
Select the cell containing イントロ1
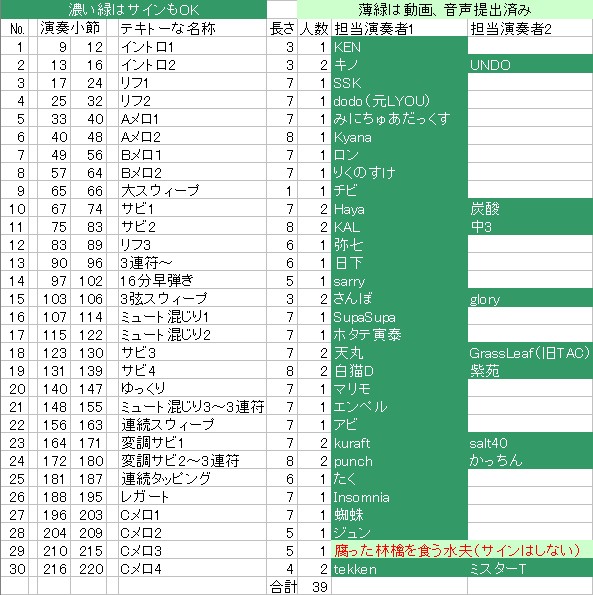click(192, 47)
